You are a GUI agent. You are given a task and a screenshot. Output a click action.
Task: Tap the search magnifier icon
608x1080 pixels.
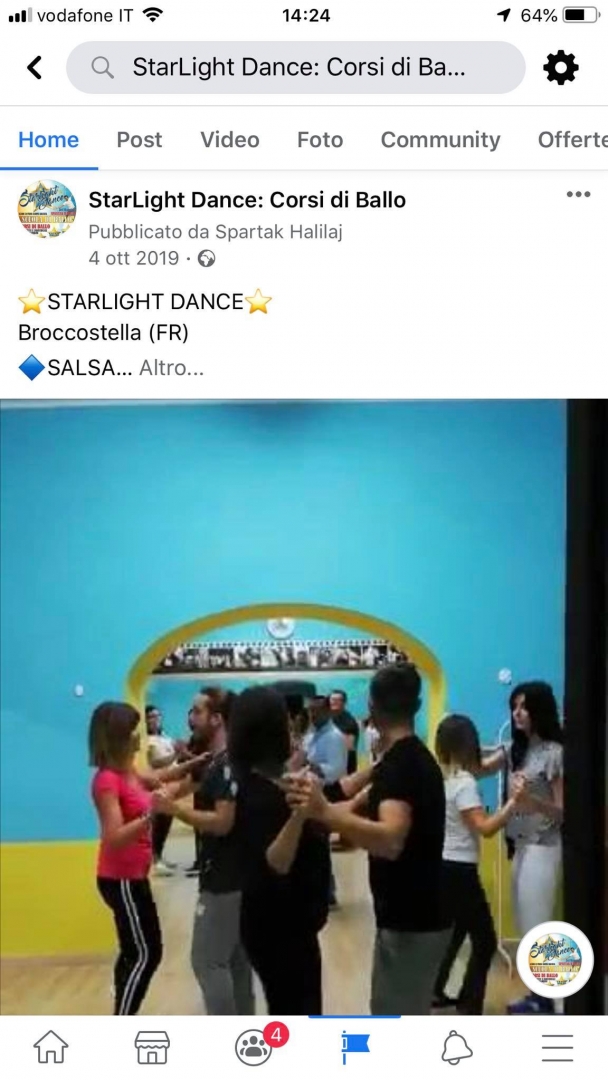click(x=103, y=68)
